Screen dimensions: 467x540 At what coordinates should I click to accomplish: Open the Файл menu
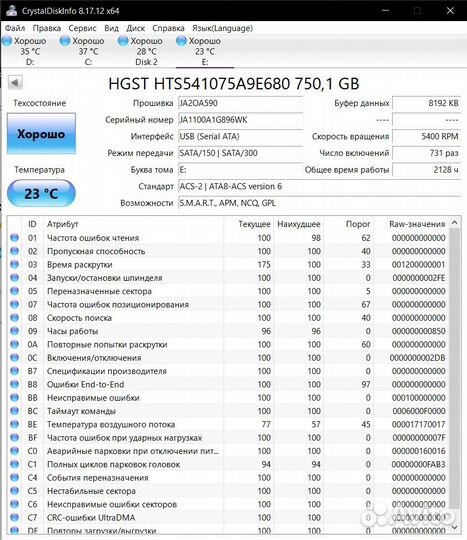click(x=15, y=28)
